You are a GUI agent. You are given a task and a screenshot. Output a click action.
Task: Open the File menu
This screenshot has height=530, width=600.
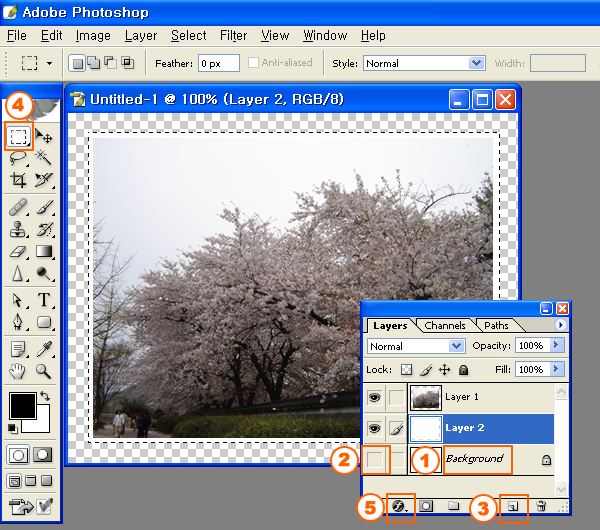point(17,36)
